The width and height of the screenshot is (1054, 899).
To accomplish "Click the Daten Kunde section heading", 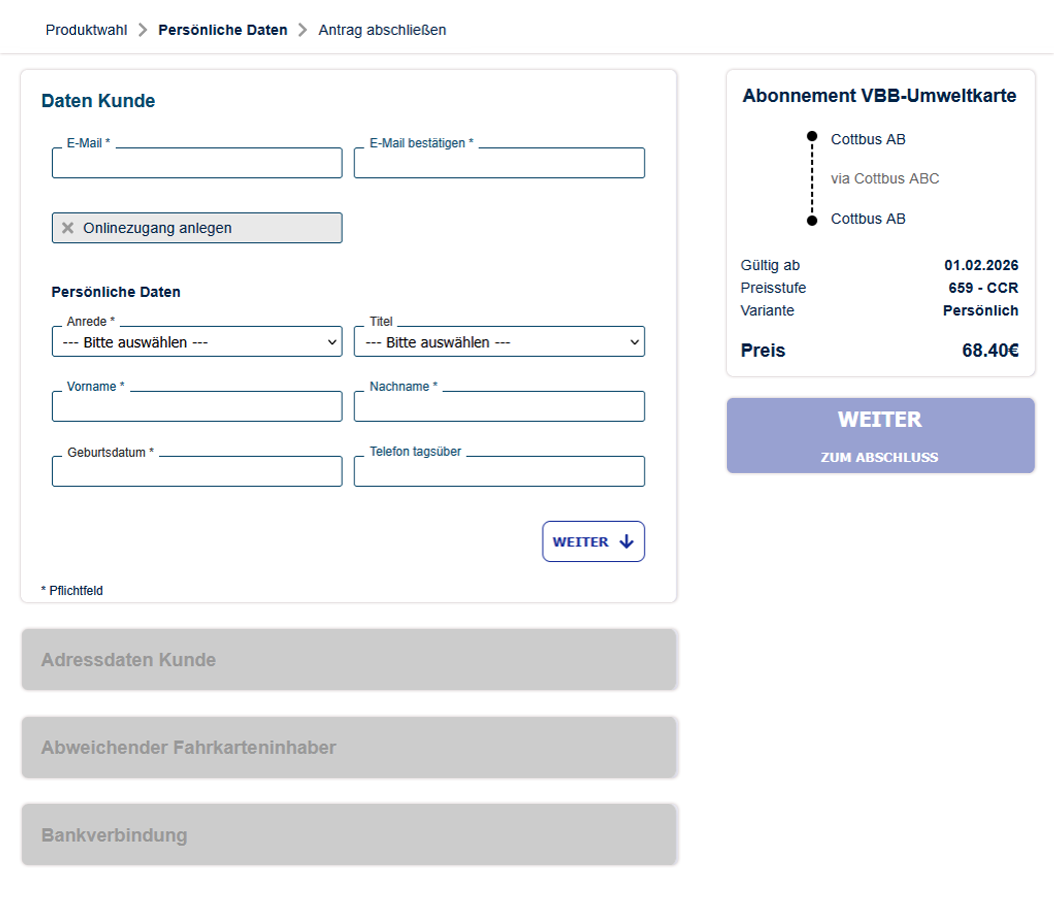I will click(x=98, y=101).
